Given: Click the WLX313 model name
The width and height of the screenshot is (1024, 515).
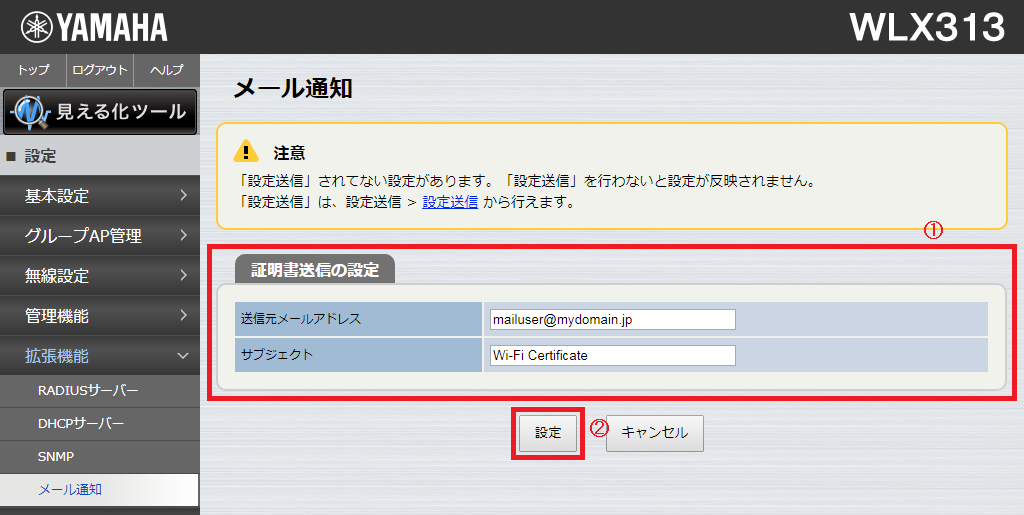Looking at the screenshot, I should (x=927, y=27).
